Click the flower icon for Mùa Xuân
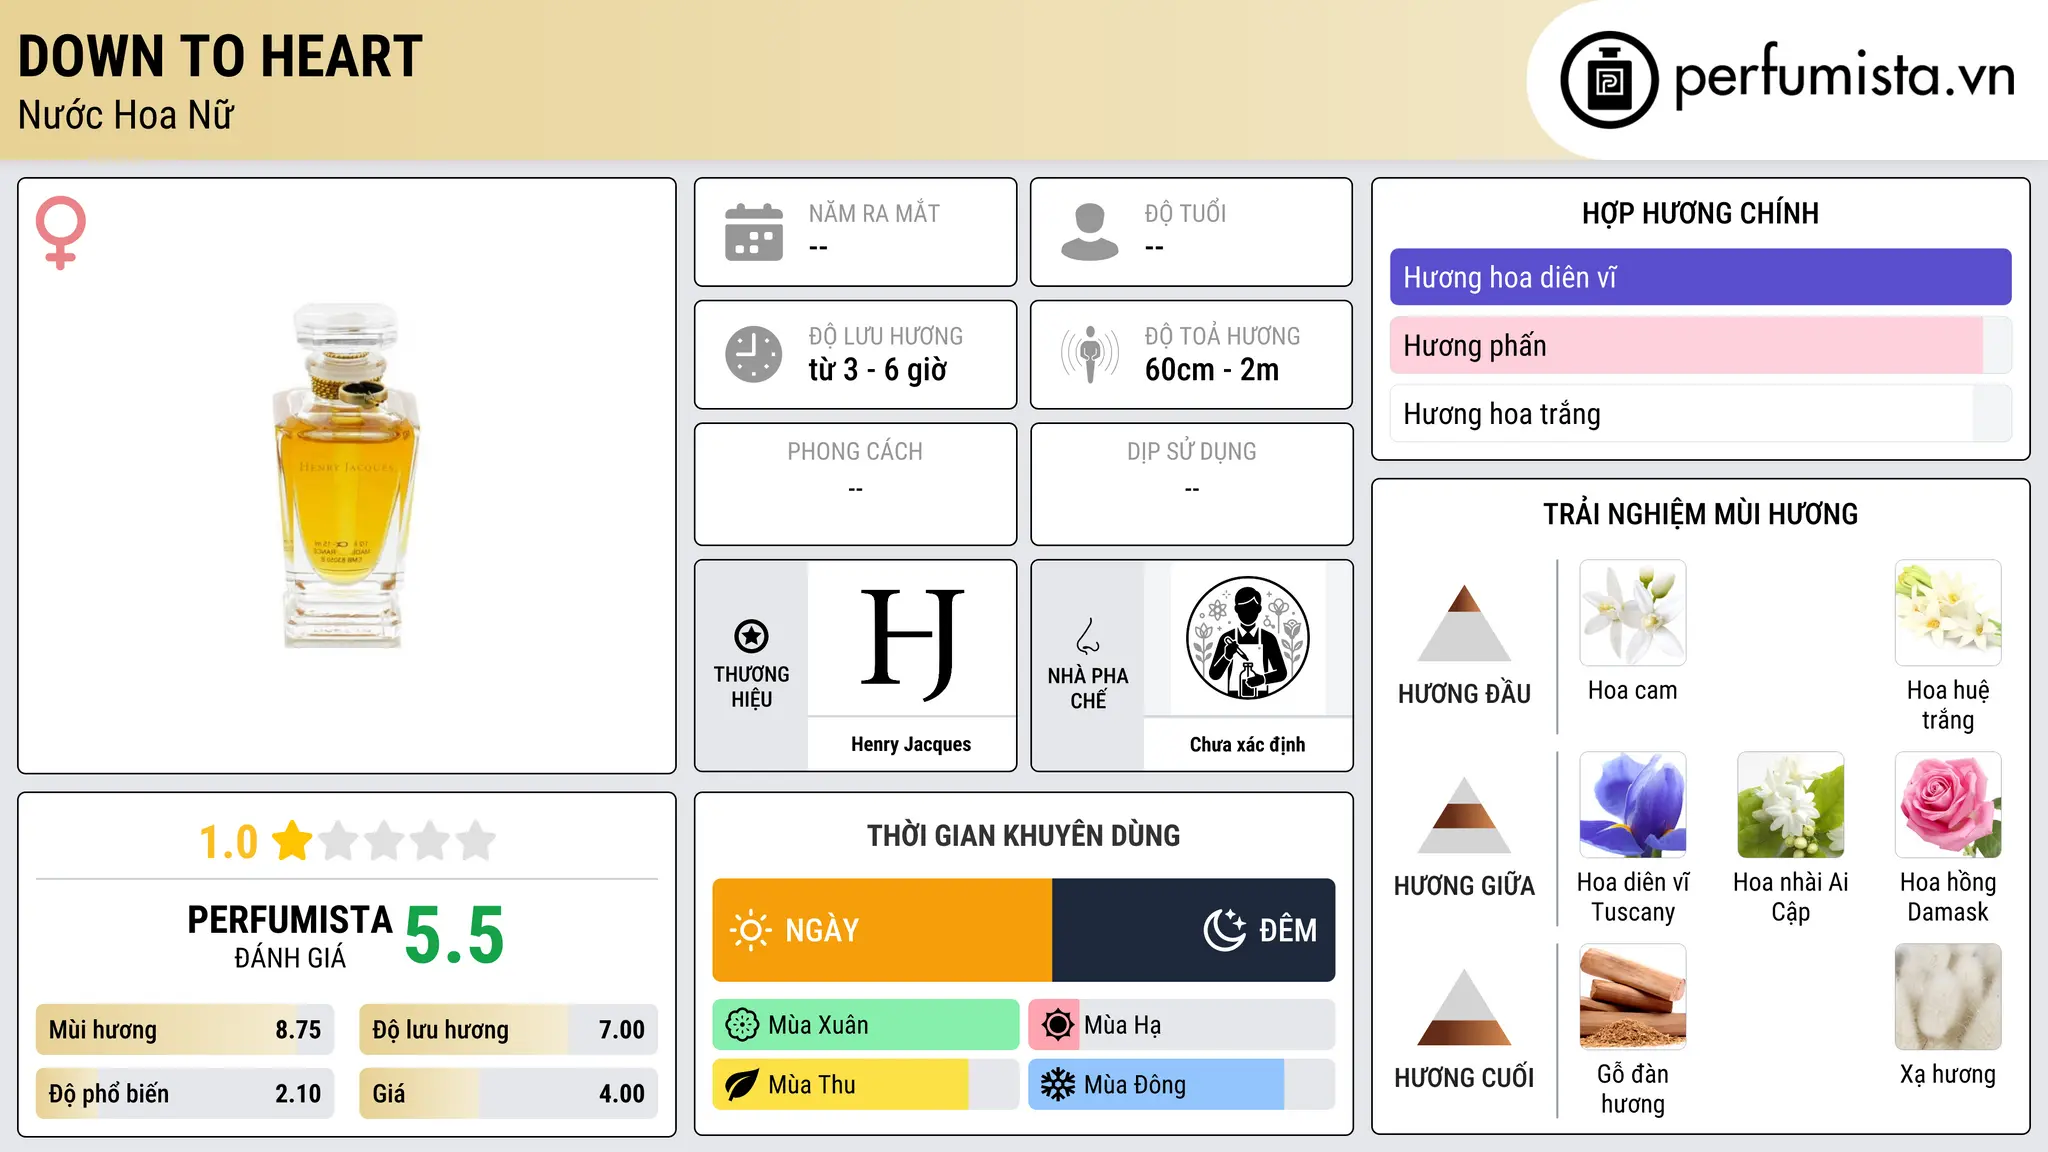 click(742, 1025)
